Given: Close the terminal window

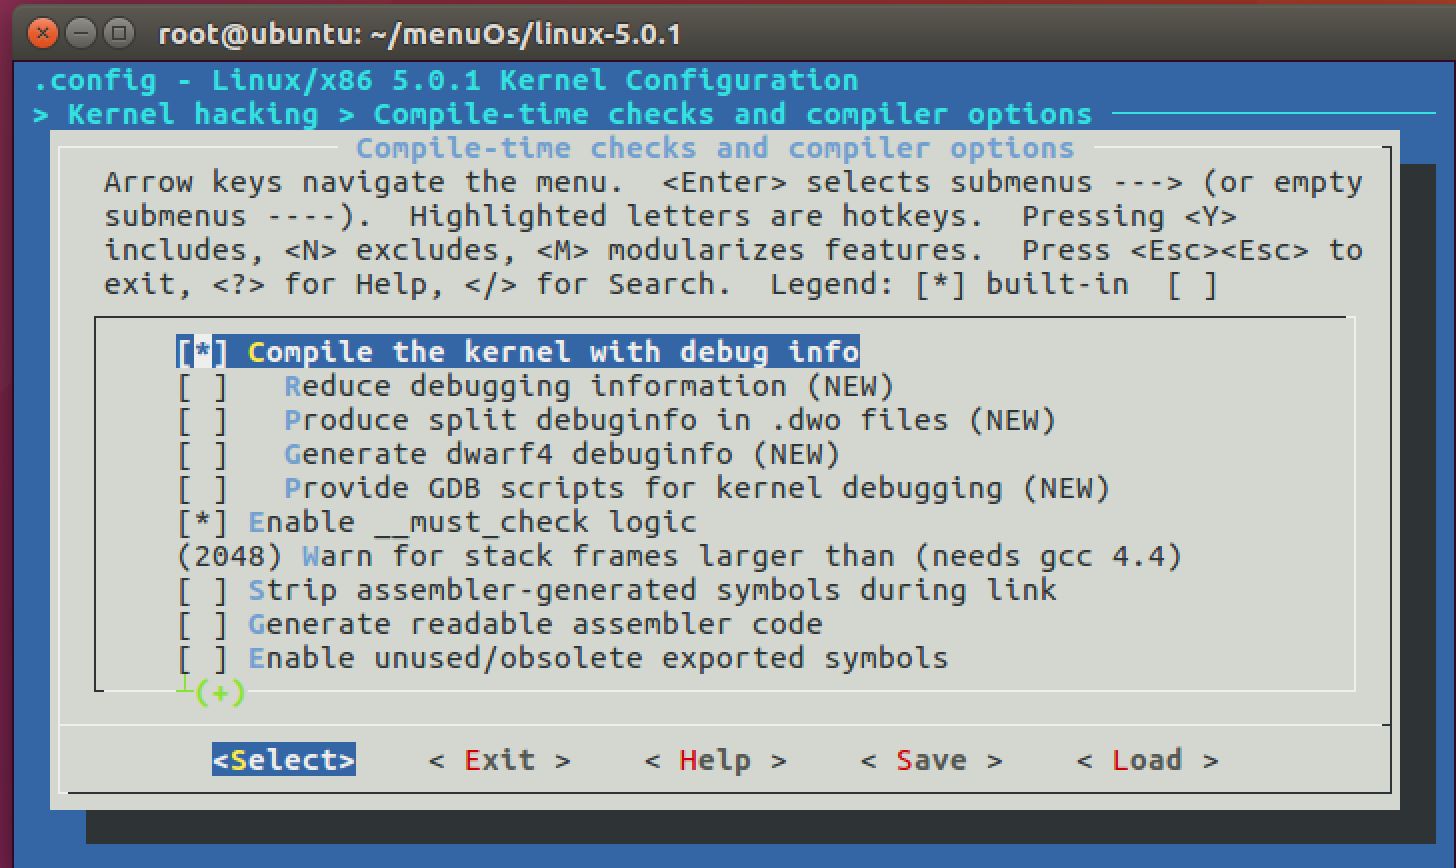Looking at the screenshot, I should pyautogui.click(x=43, y=33).
